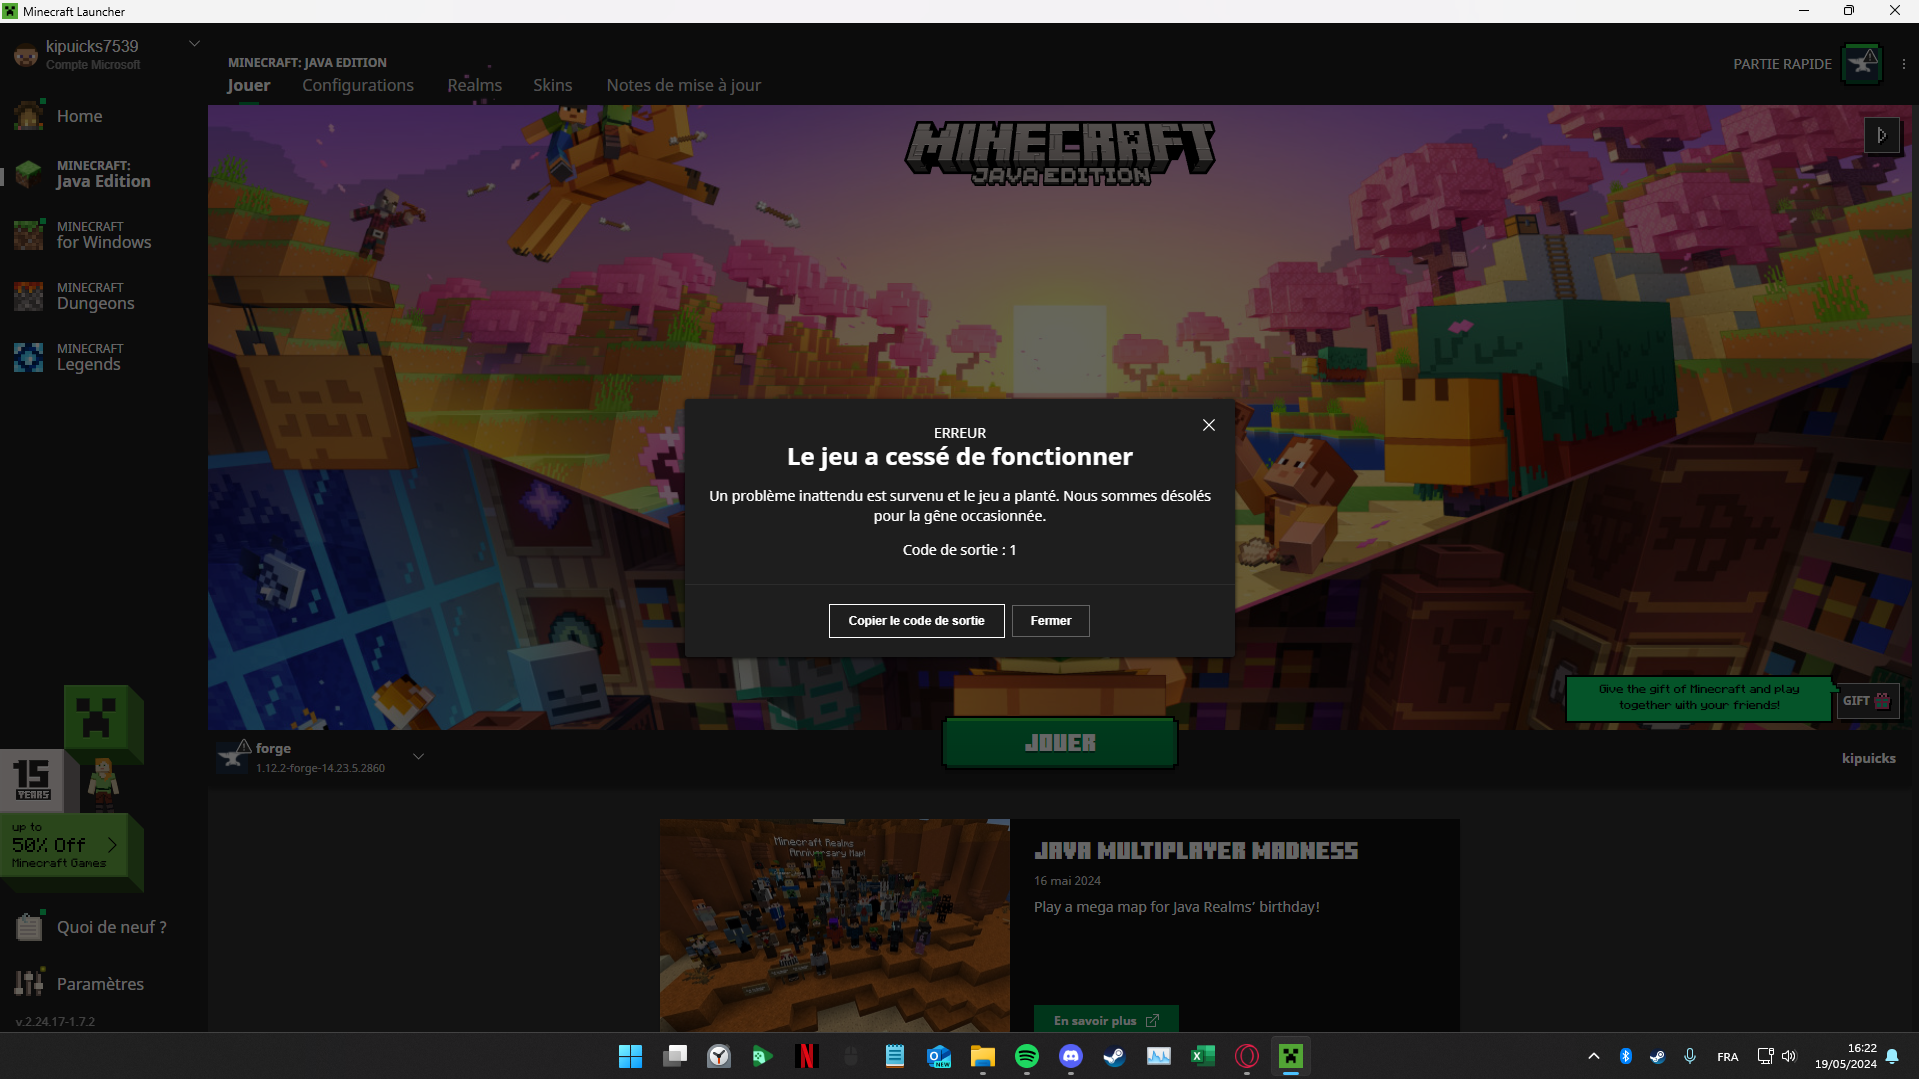Open the network tray icon
Screen dimensions: 1919x1079
click(1765, 1056)
